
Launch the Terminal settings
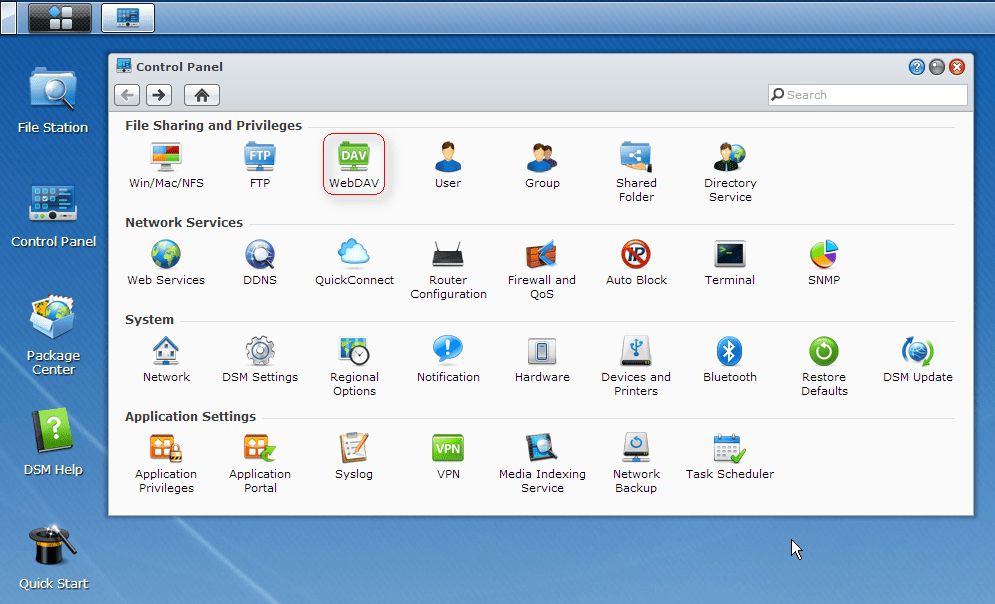(x=729, y=260)
